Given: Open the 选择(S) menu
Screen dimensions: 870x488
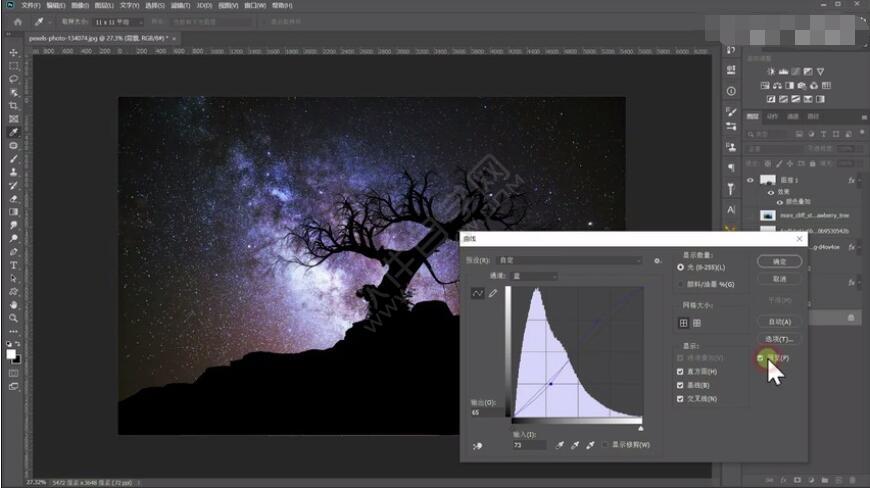Looking at the screenshot, I should tap(155, 5).
